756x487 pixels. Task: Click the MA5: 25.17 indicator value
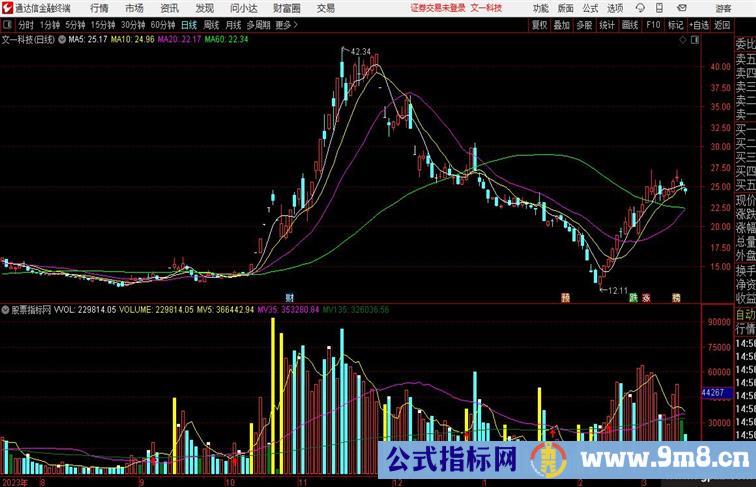(88, 40)
